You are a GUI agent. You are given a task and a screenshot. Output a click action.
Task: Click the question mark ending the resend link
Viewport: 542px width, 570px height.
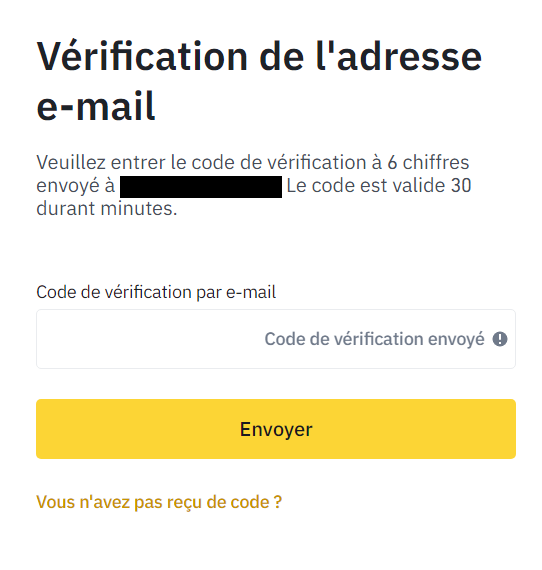[x=278, y=502]
